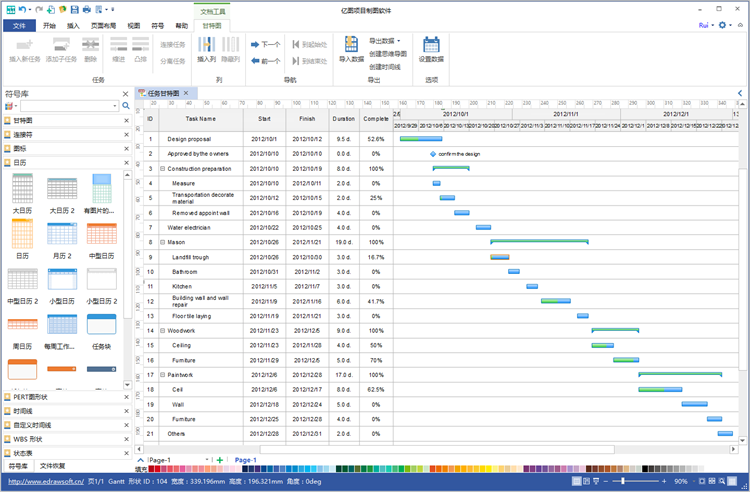Click the 隐藏列 (Hide Column) icon
750x492 pixels.
pos(231,44)
